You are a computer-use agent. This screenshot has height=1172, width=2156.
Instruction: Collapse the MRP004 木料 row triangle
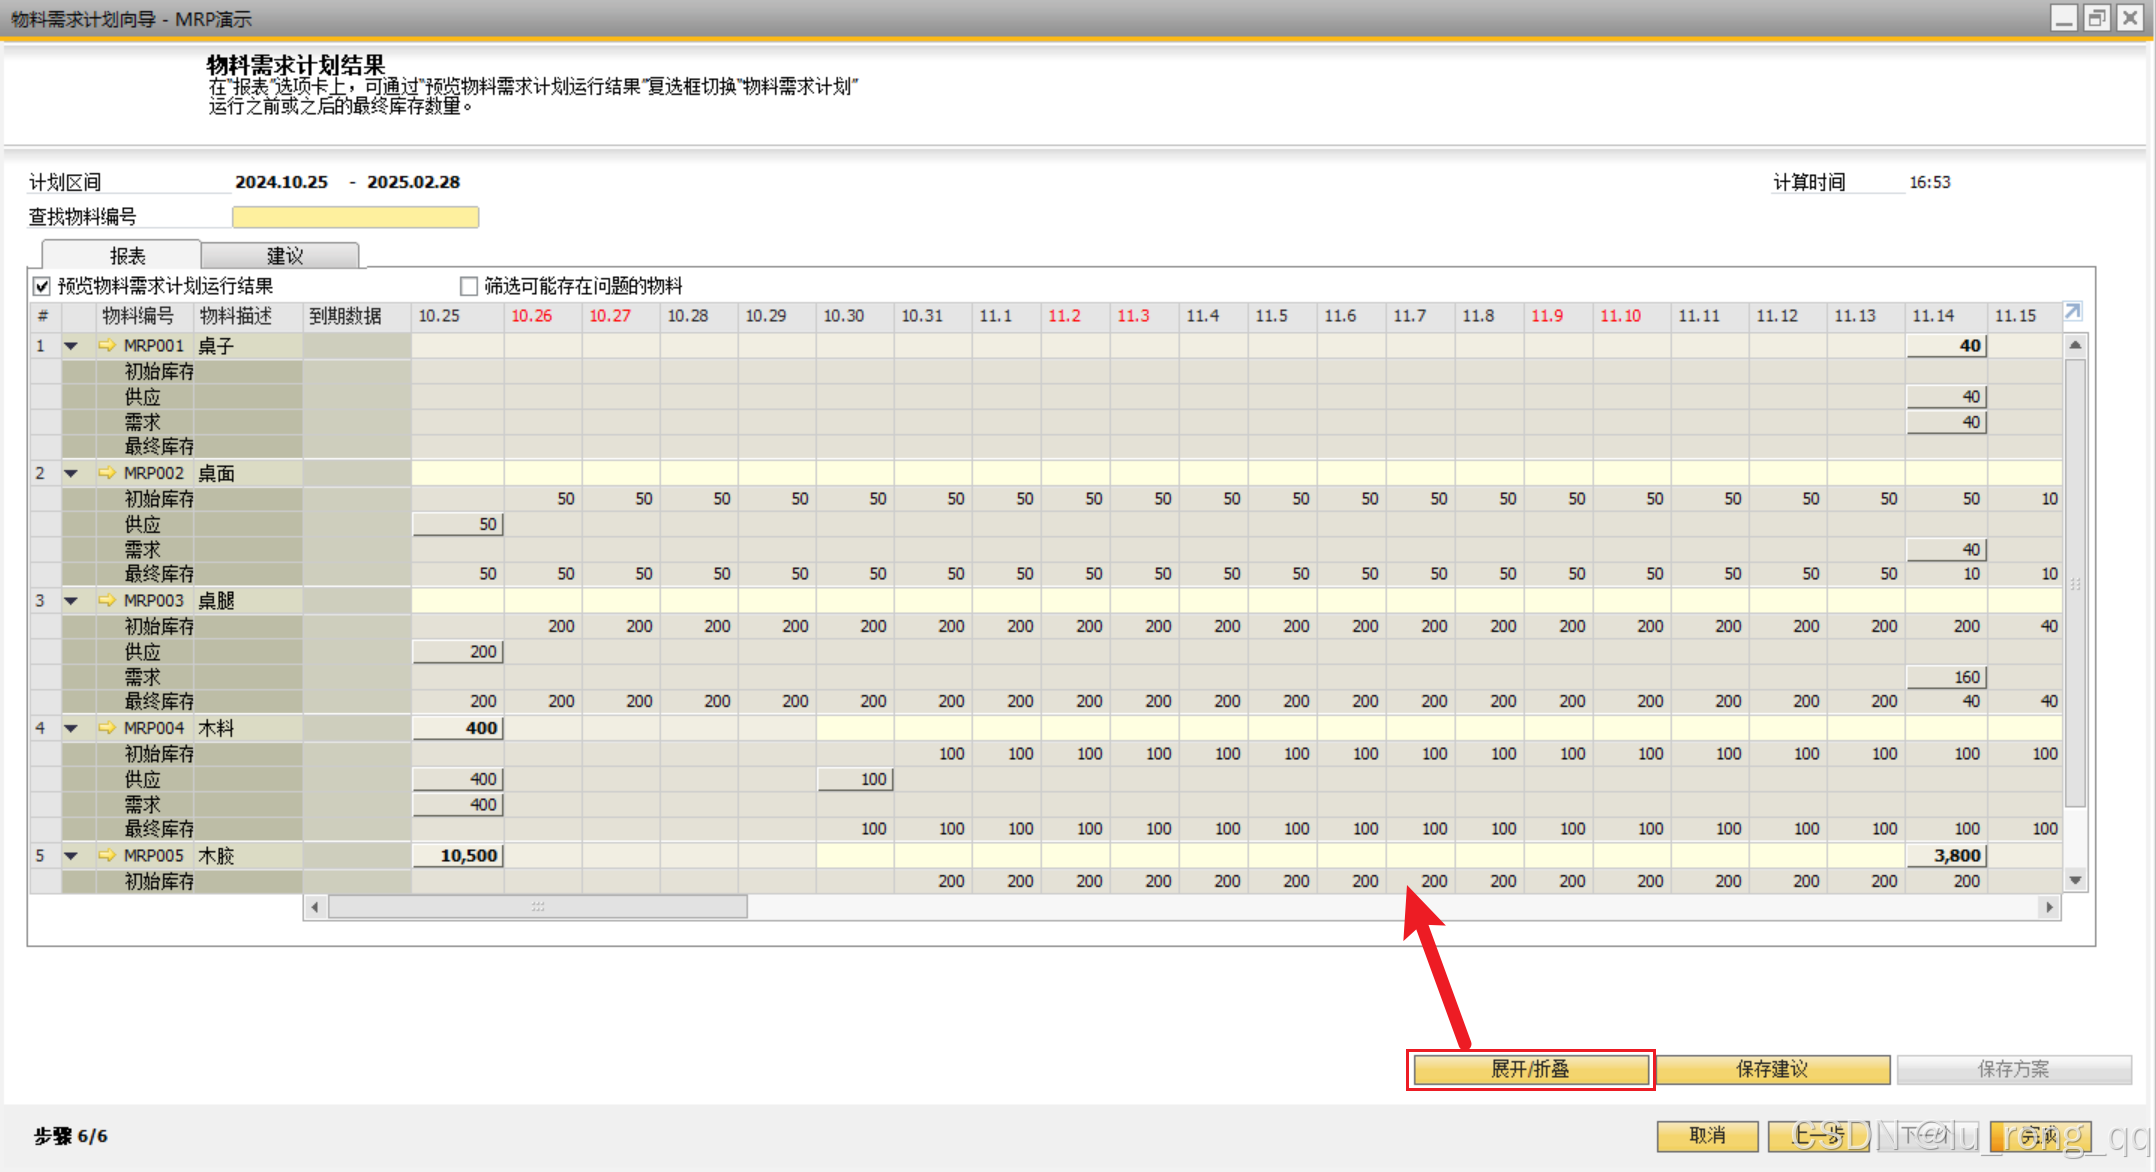[x=71, y=728]
